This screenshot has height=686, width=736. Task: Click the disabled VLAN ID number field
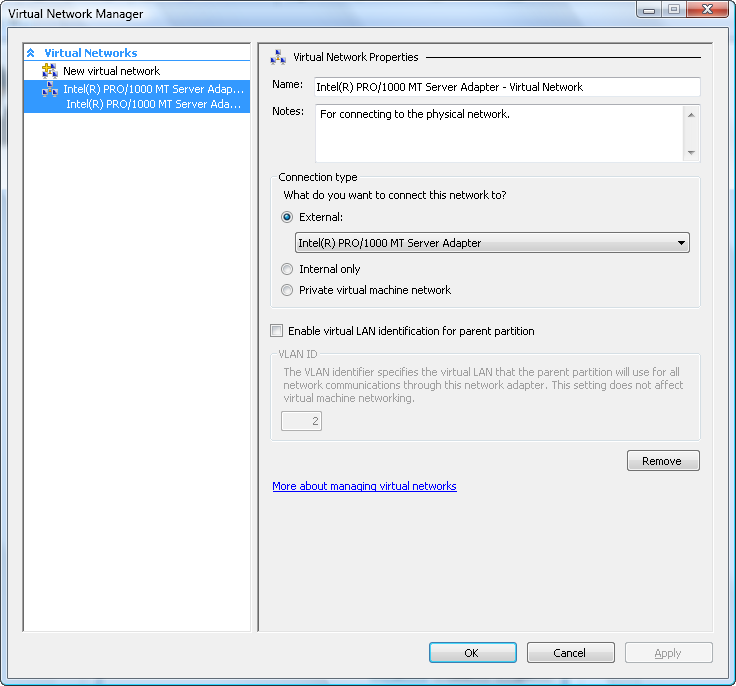click(x=301, y=421)
